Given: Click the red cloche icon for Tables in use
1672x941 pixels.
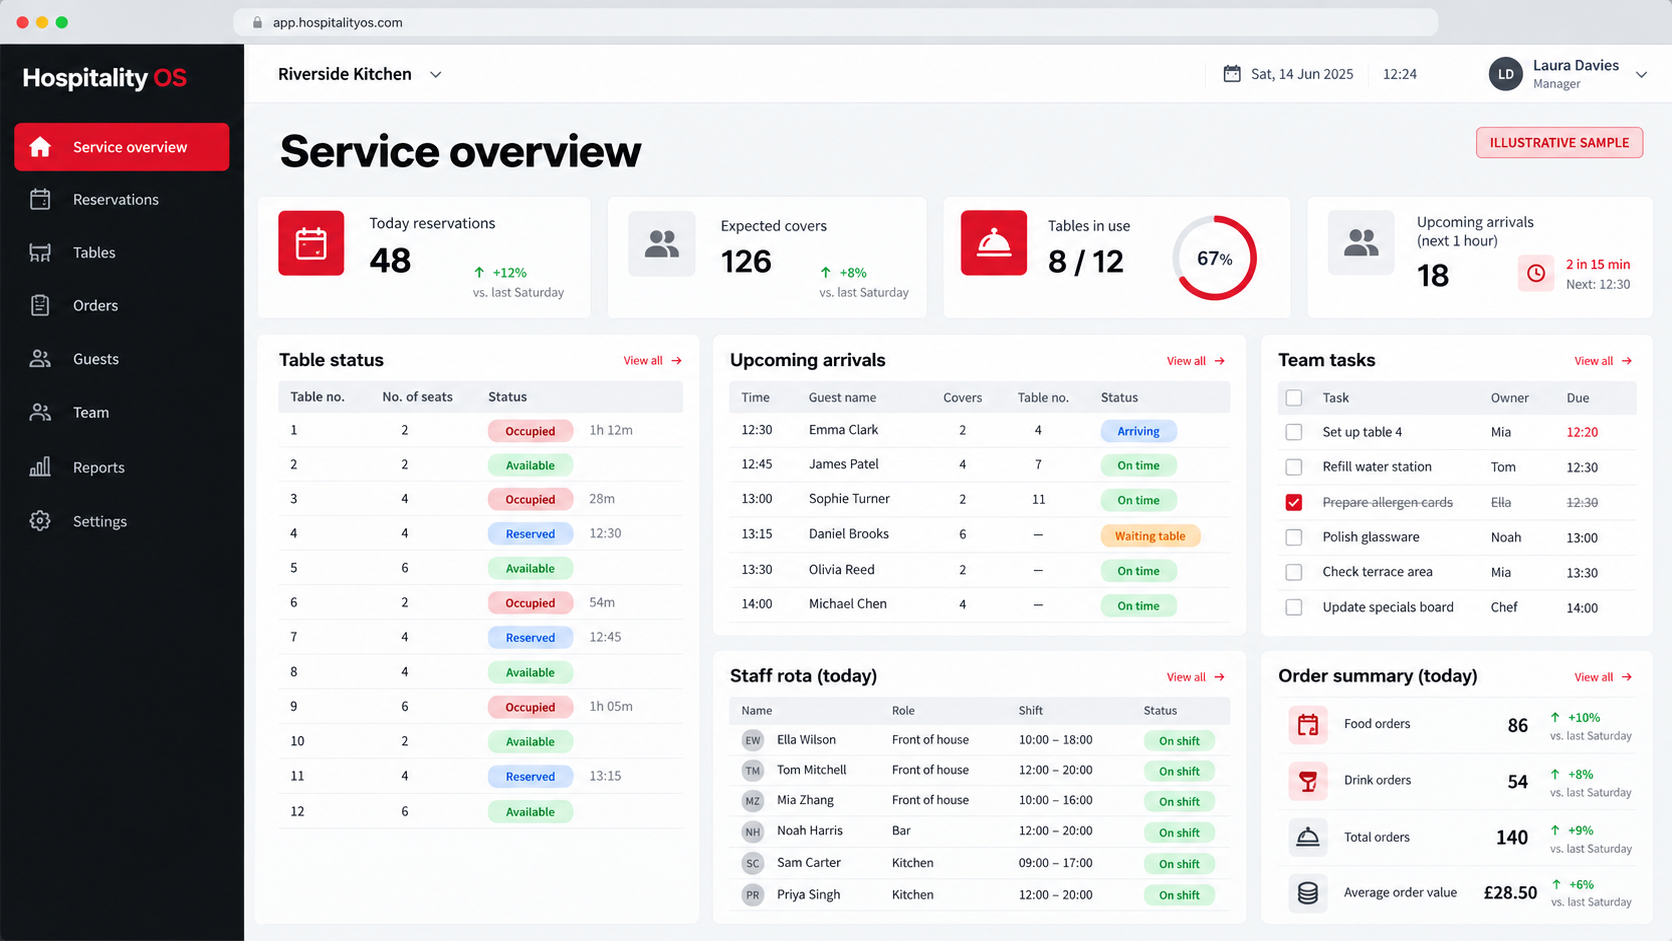Looking at the screenshot, I should [x=994, y=243].
